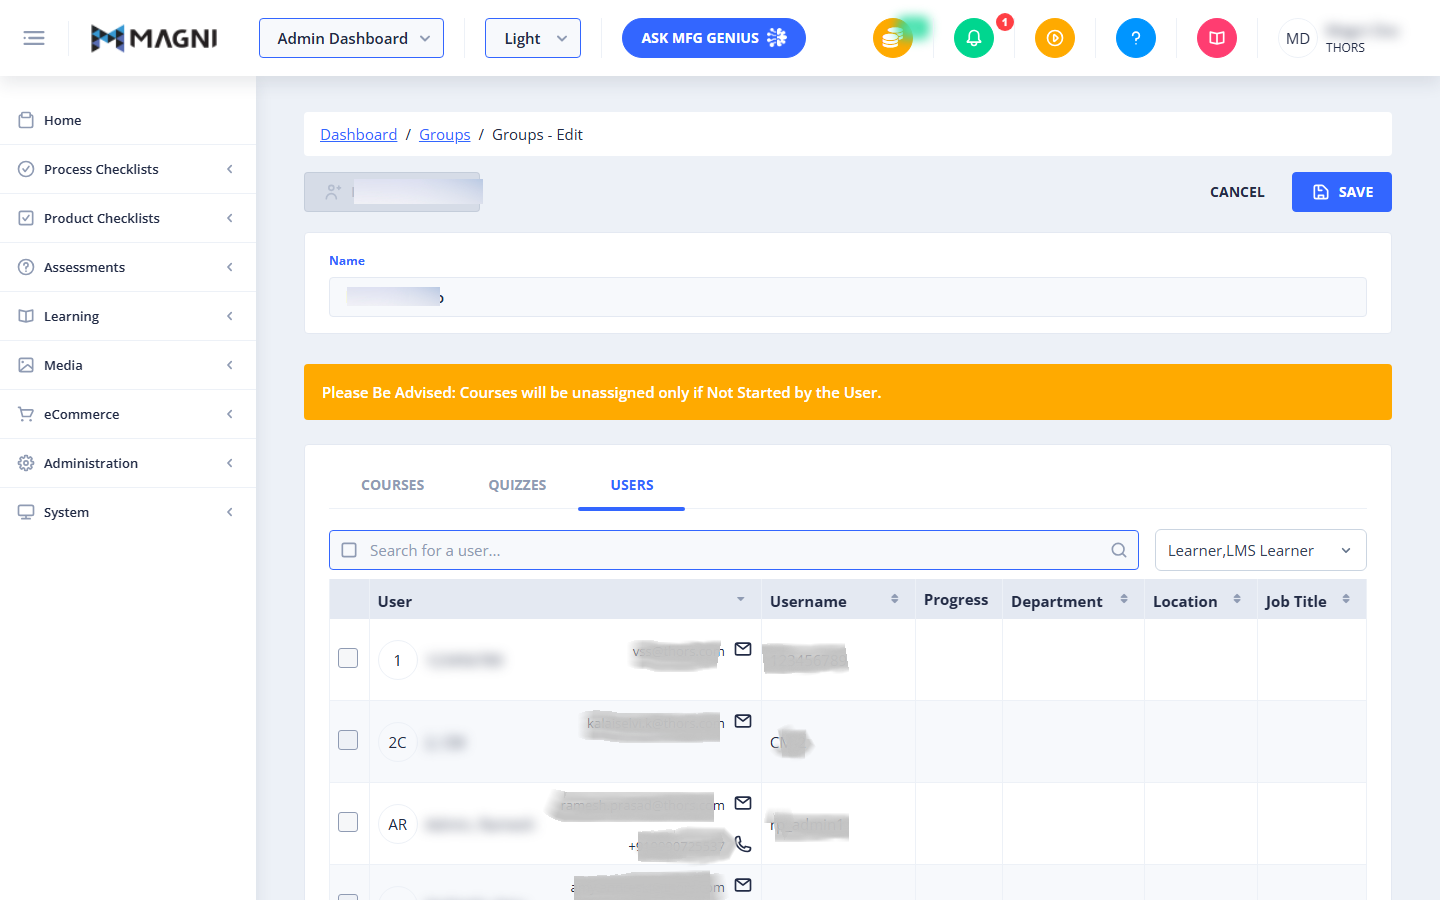Switch to the COURSES tab
This screenshot has height=900, width=1440.
coord(392,485)
